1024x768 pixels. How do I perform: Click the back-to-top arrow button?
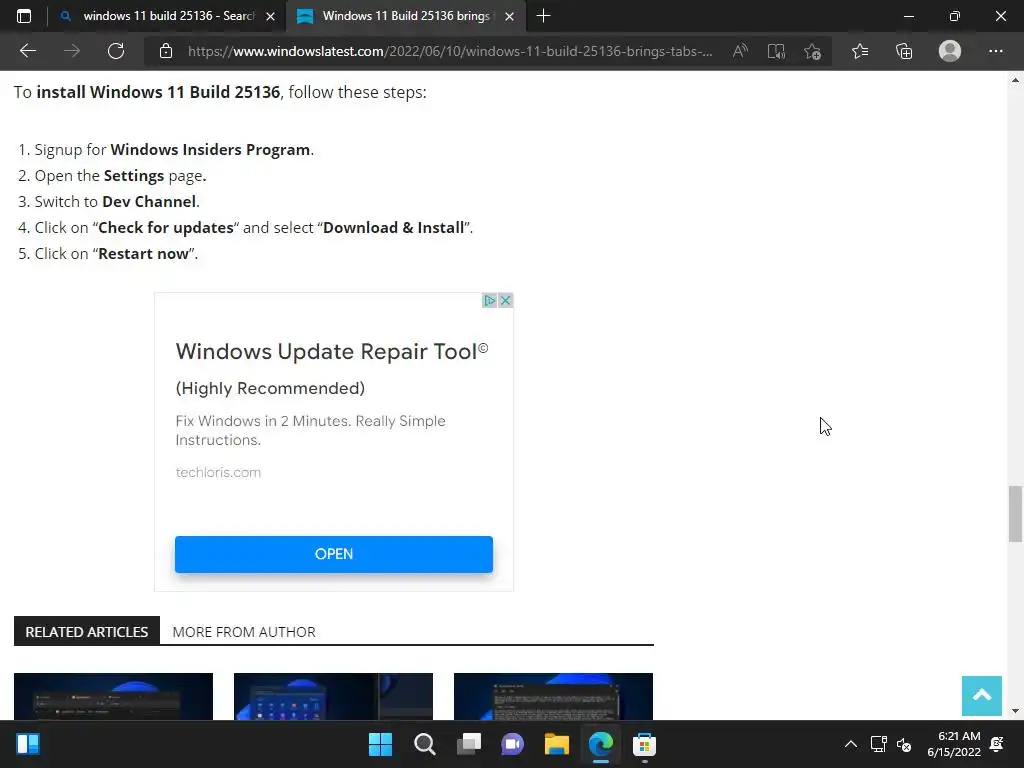[982, 696]
